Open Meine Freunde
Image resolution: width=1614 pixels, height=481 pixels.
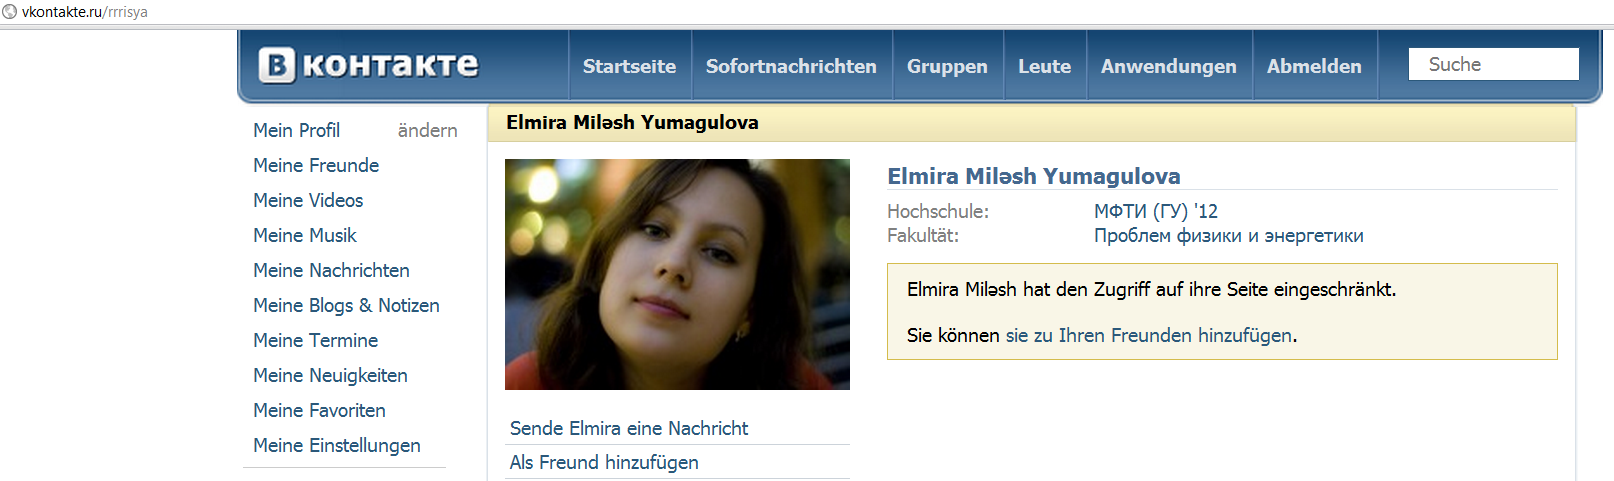[316, 165]
